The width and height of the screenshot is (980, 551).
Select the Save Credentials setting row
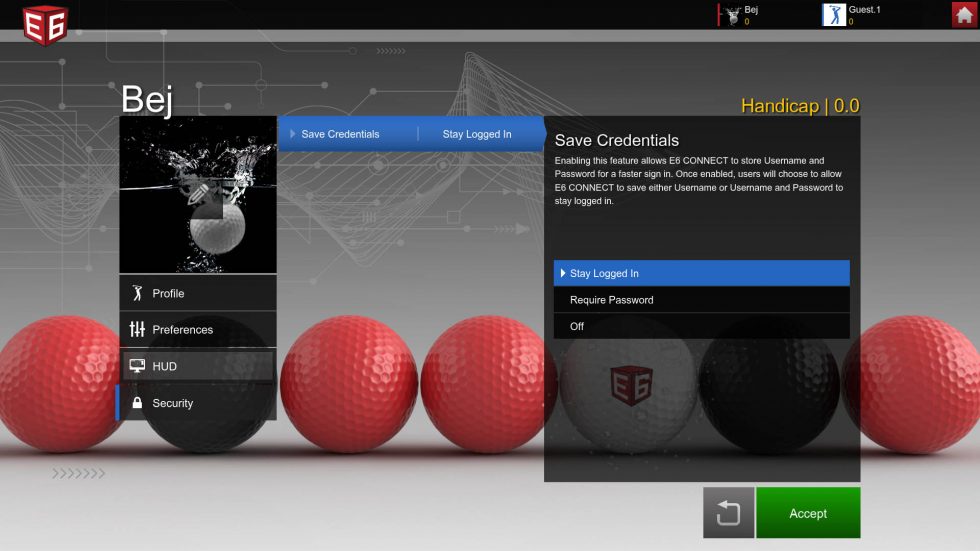(x=411, y=134)
